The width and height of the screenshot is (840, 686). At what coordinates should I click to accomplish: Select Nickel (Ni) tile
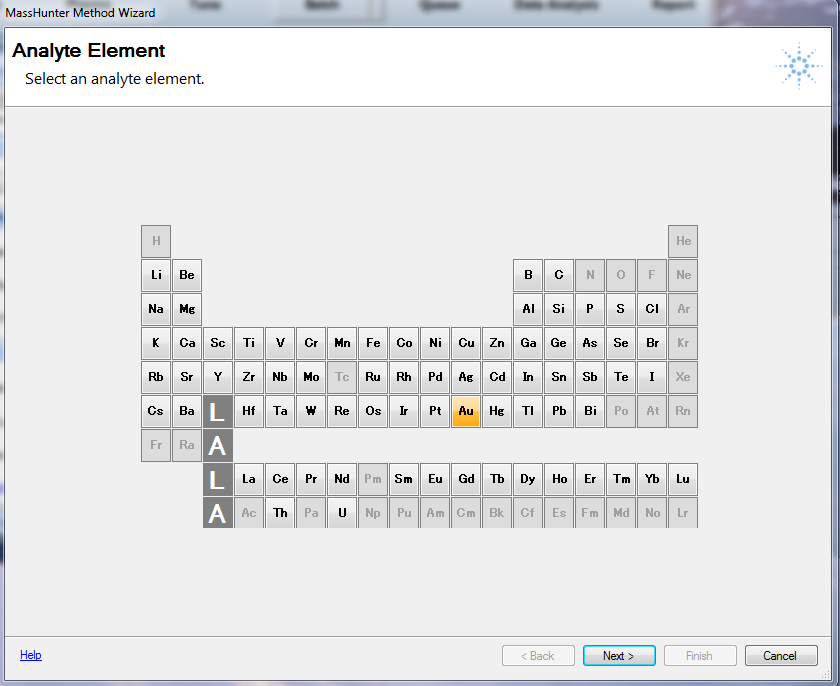pyautogui.click(x=435, y=343)
